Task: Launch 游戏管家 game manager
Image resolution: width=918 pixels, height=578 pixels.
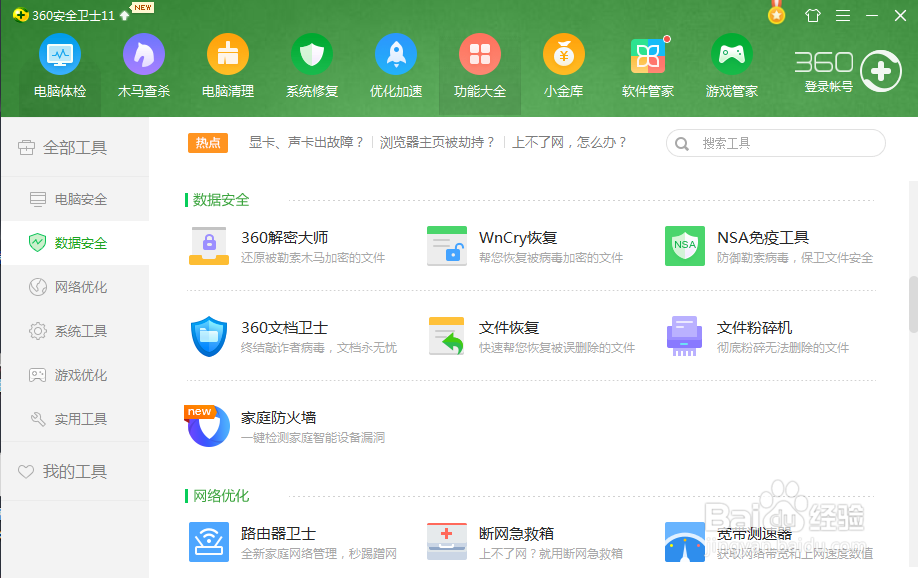Action: 732,67
